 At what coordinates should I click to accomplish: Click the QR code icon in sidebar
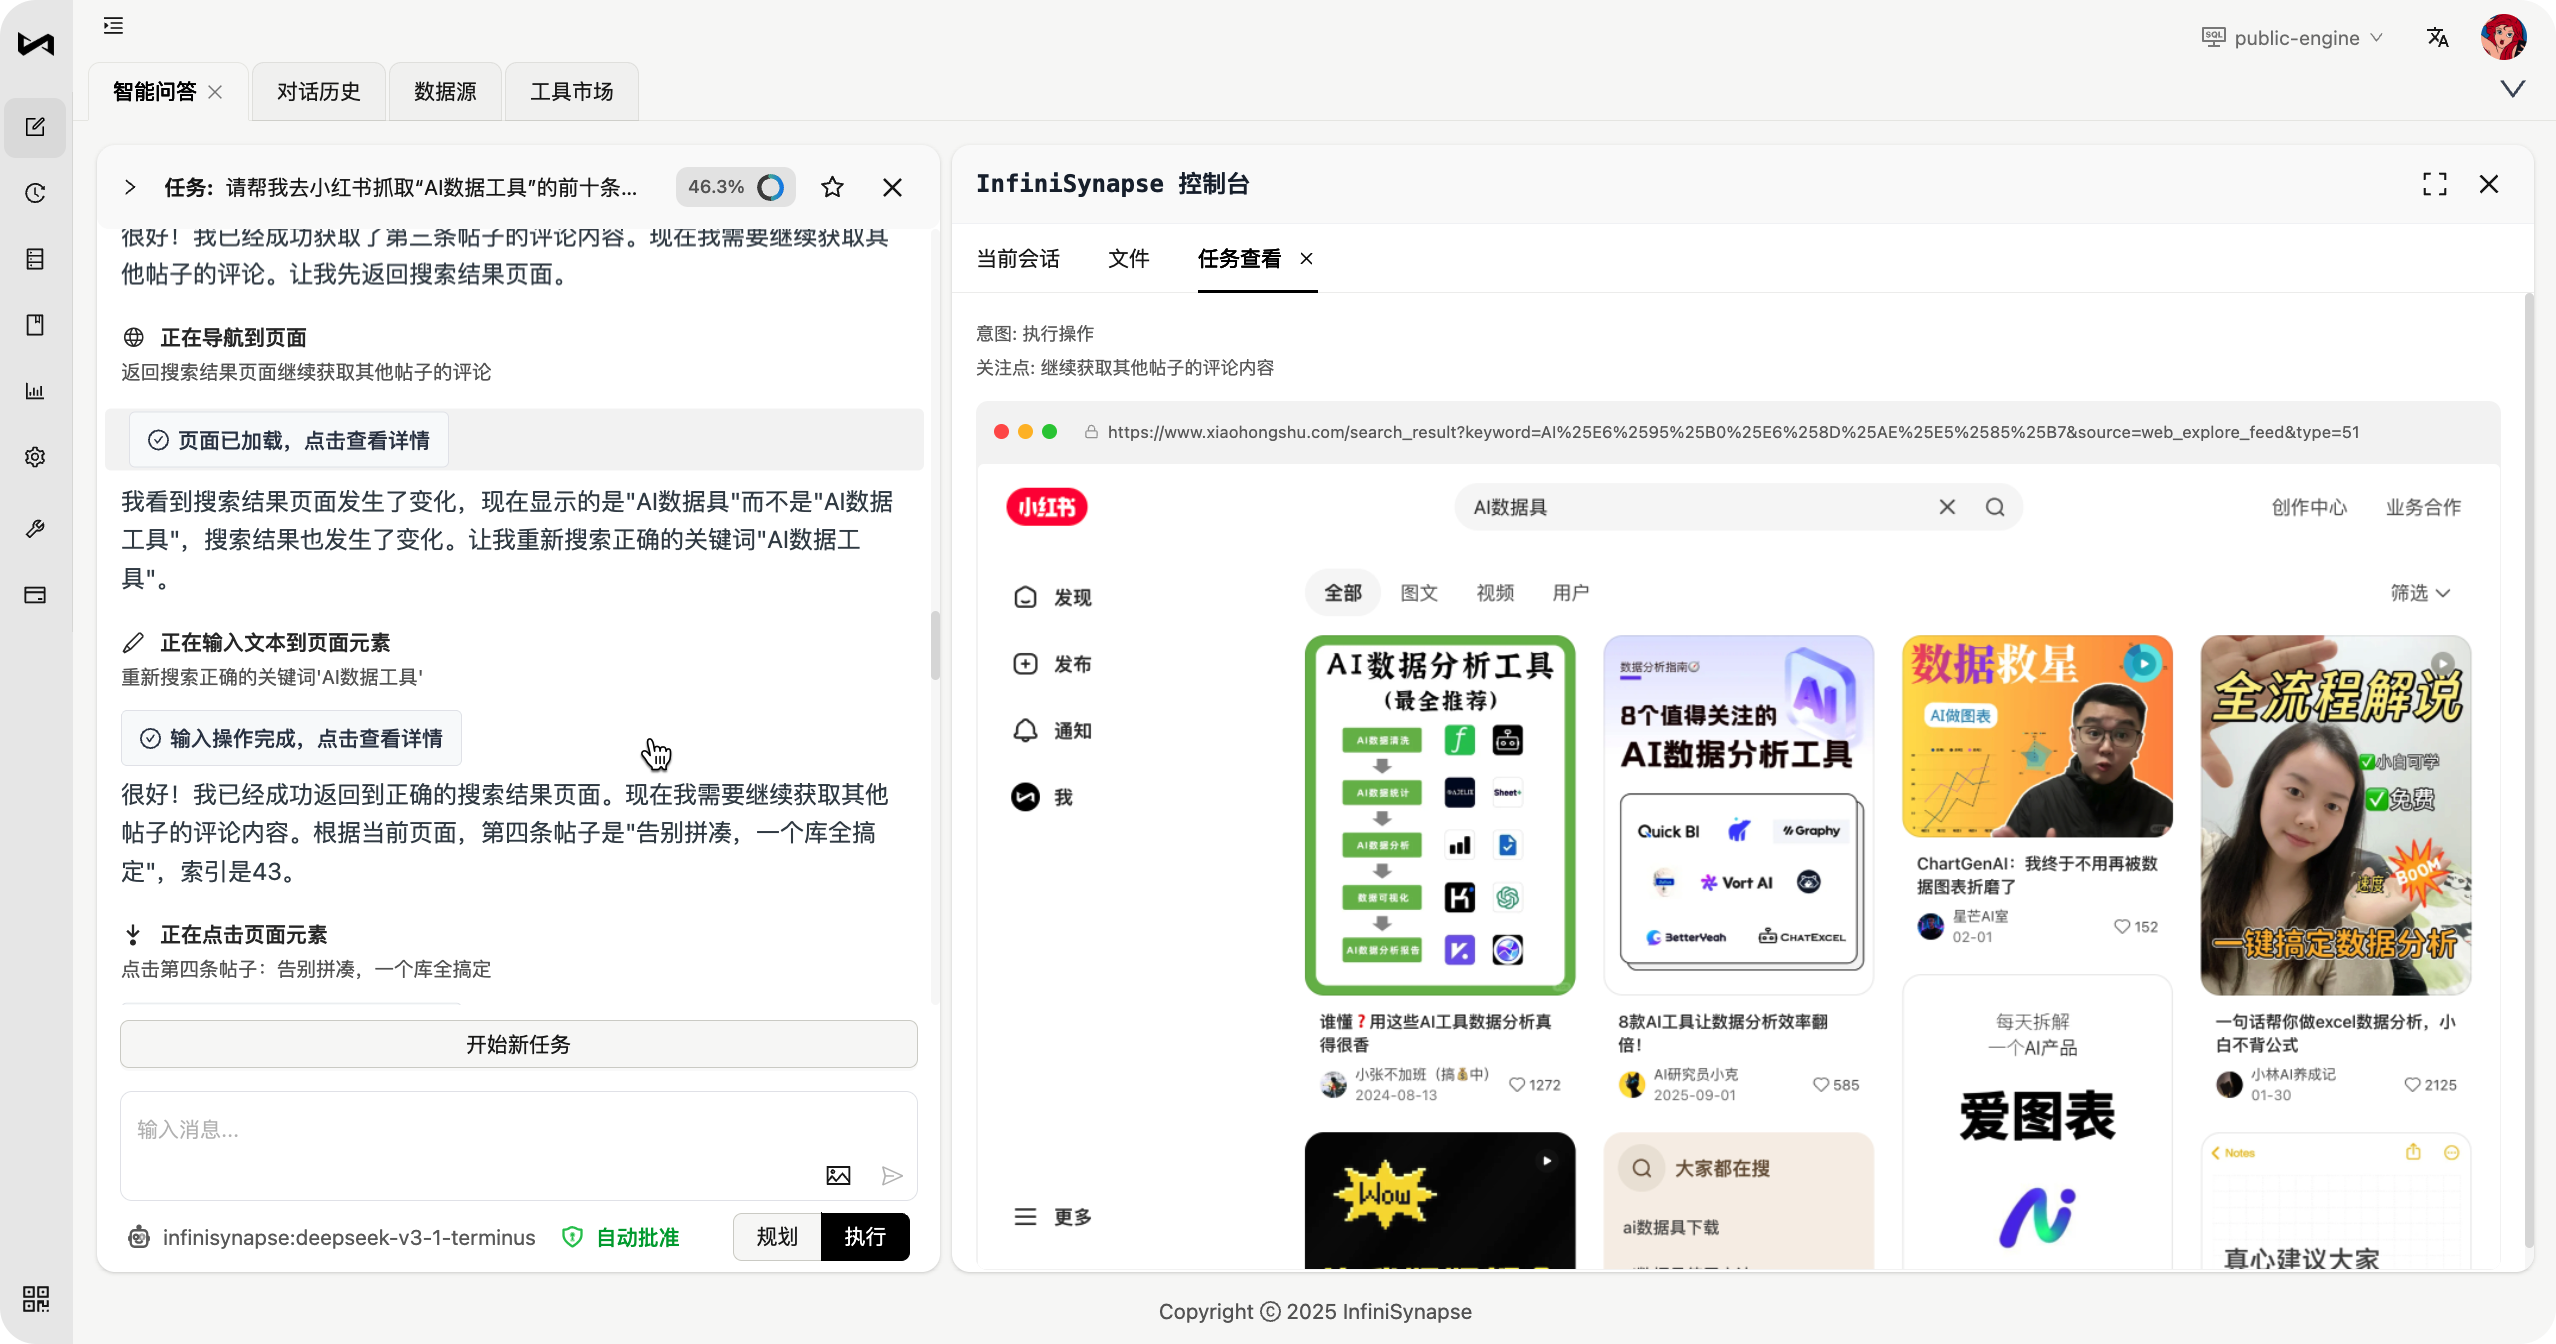tap(36, 1298)
